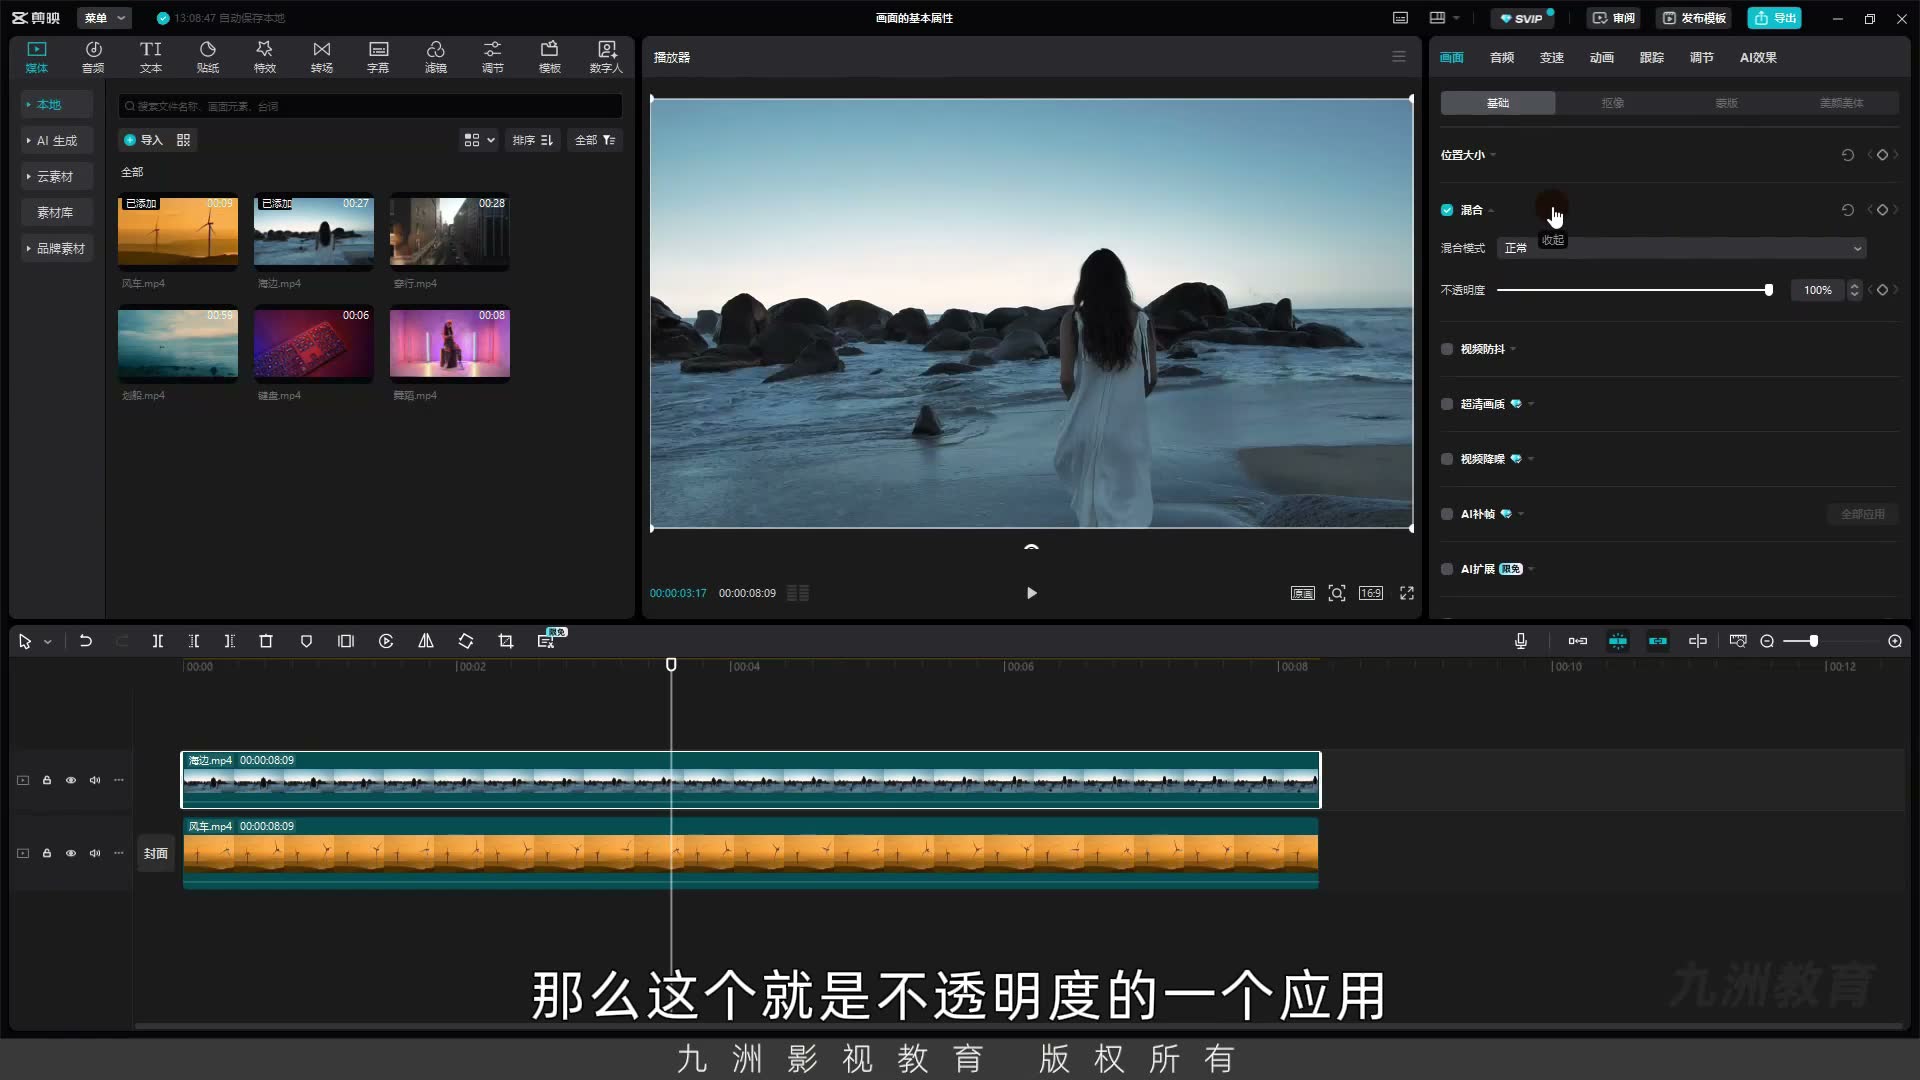The image size is (1920, 1080).
Task: Mute the 海边.mp4 track speaker icon
Action: click(x=95, y=780)
